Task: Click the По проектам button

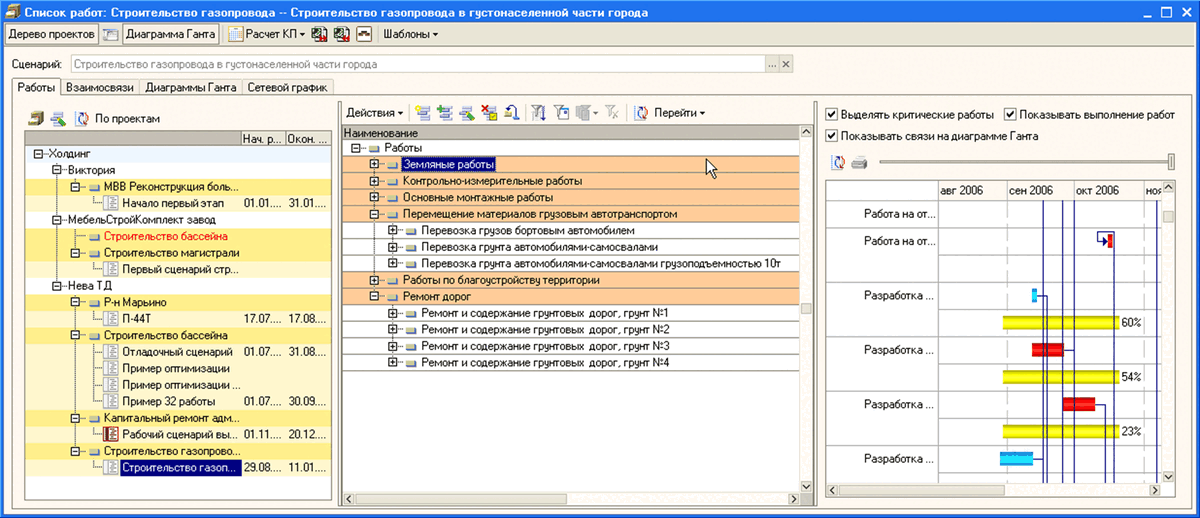Action: coord(127,119)
